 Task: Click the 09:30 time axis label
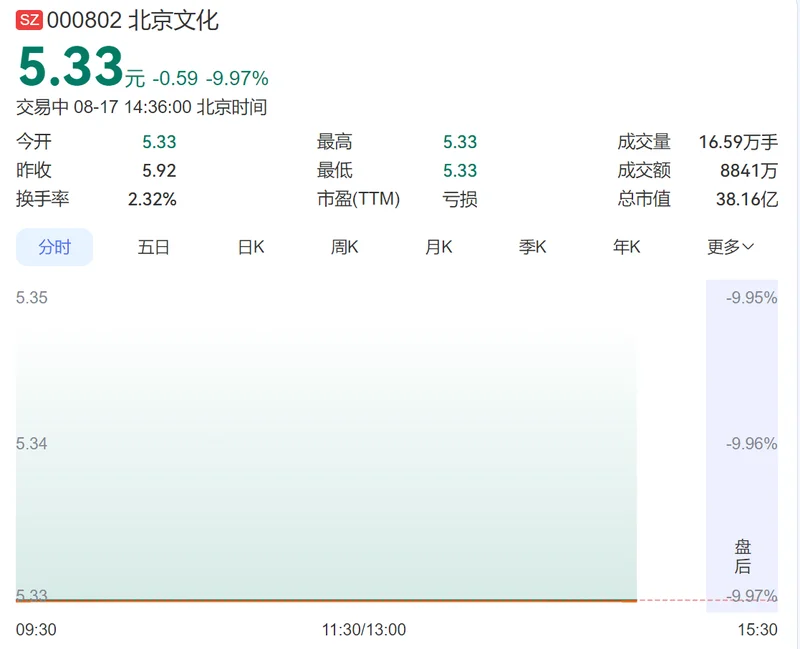36,630
